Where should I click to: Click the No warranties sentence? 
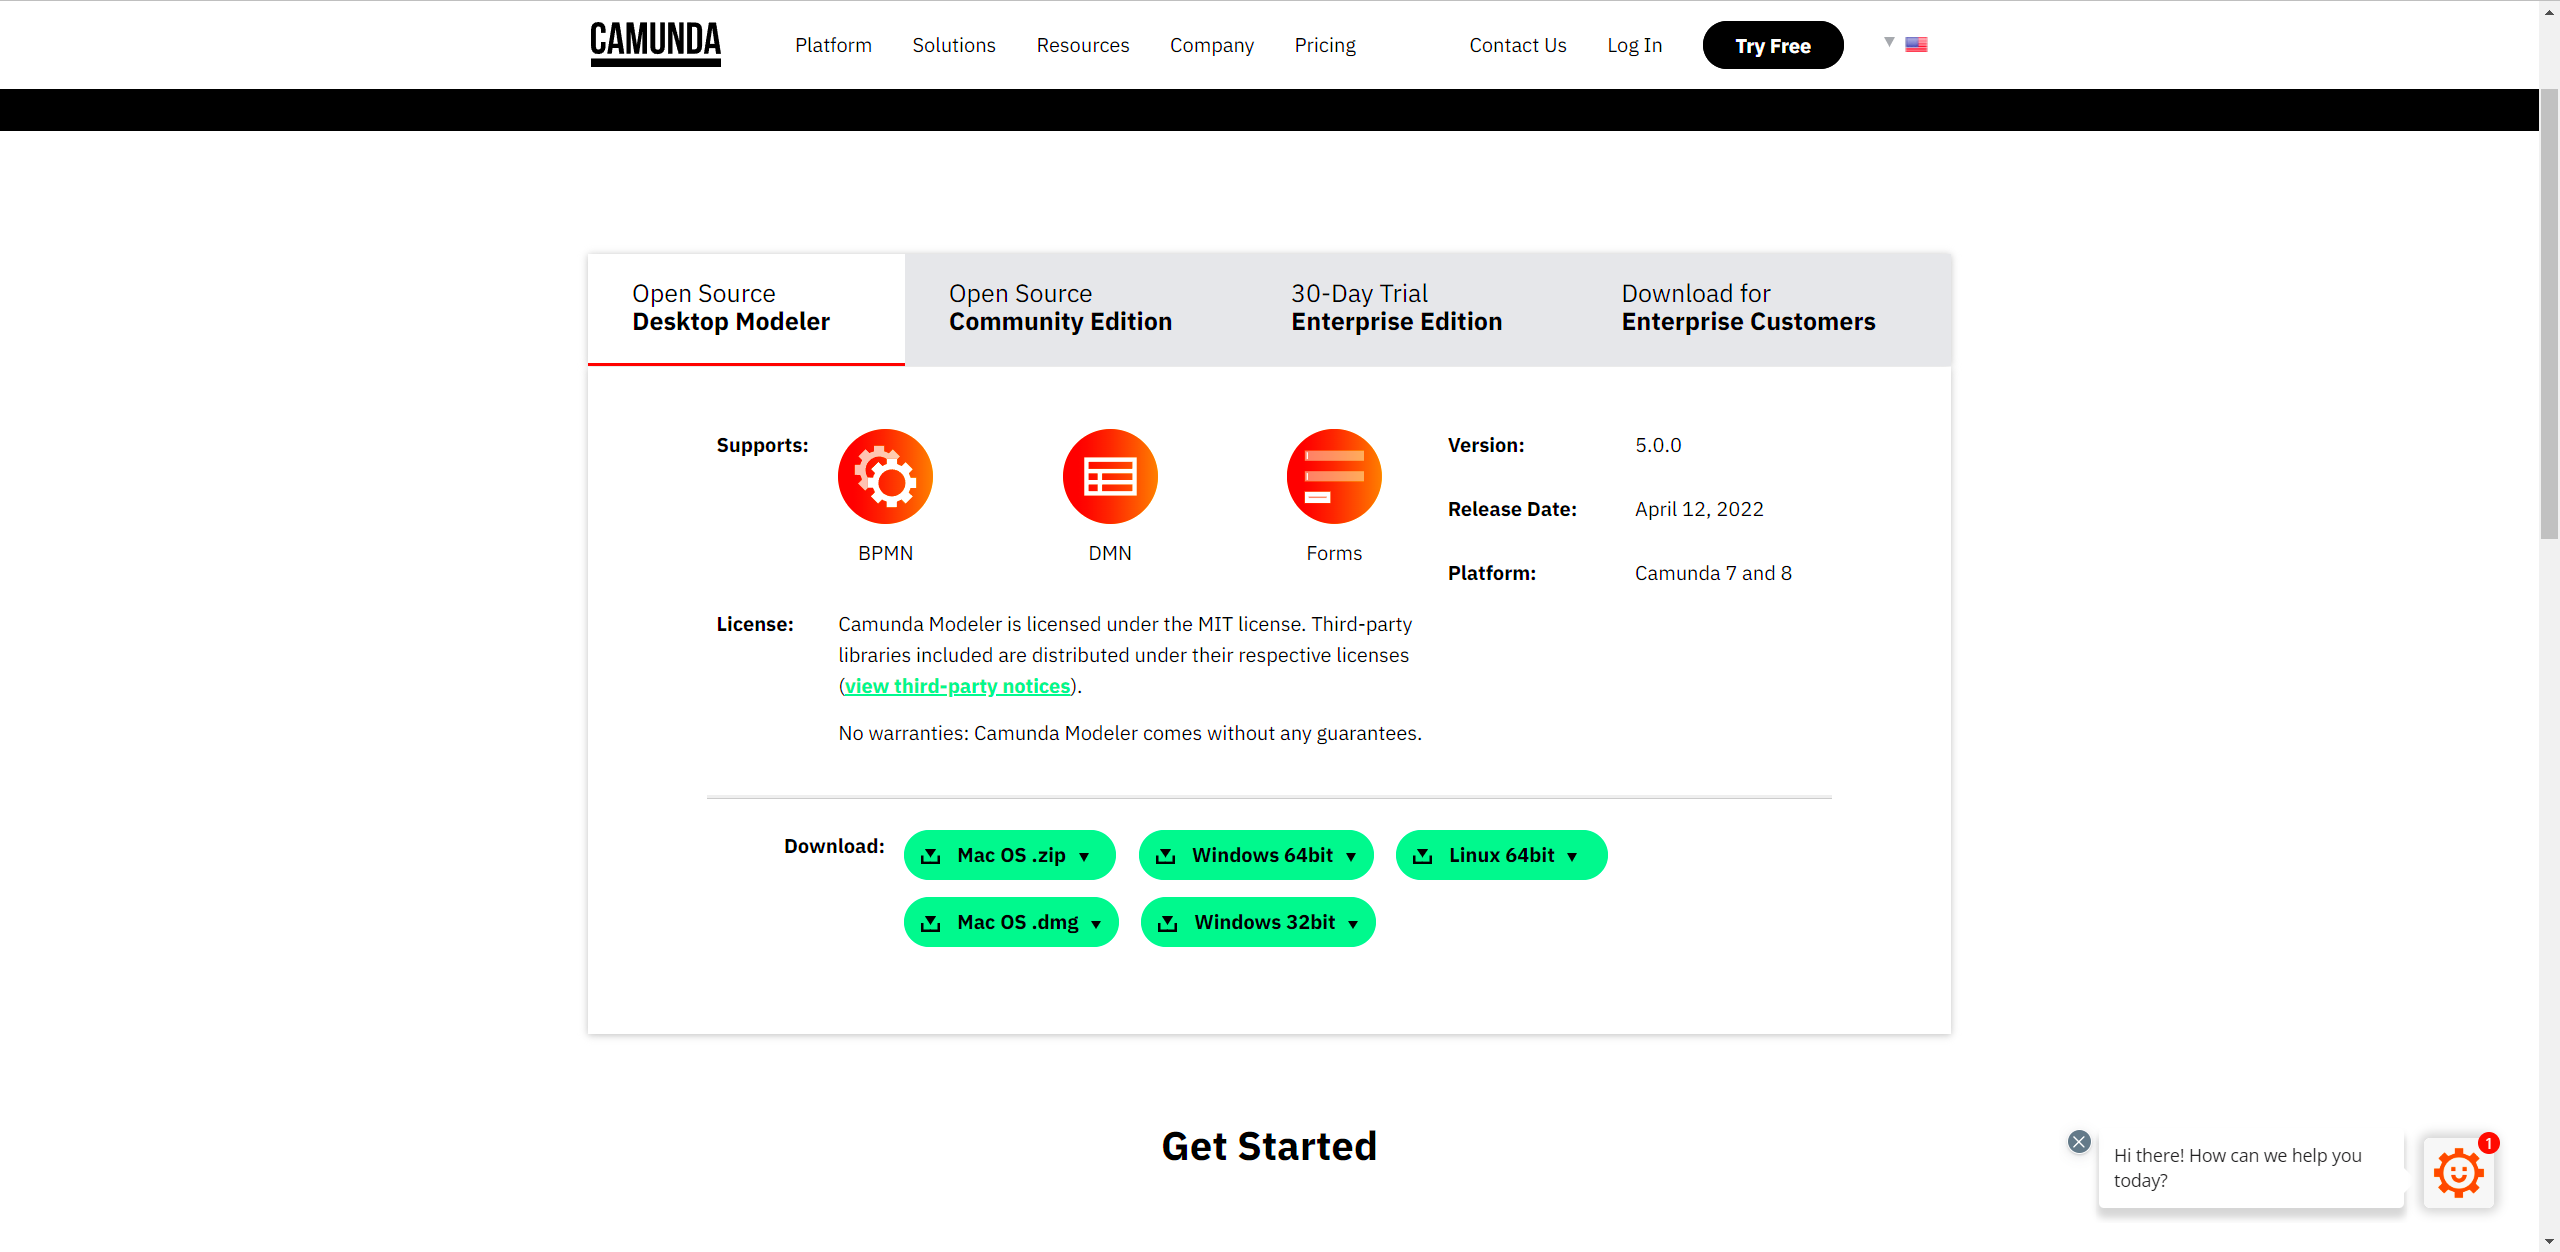1130,733
